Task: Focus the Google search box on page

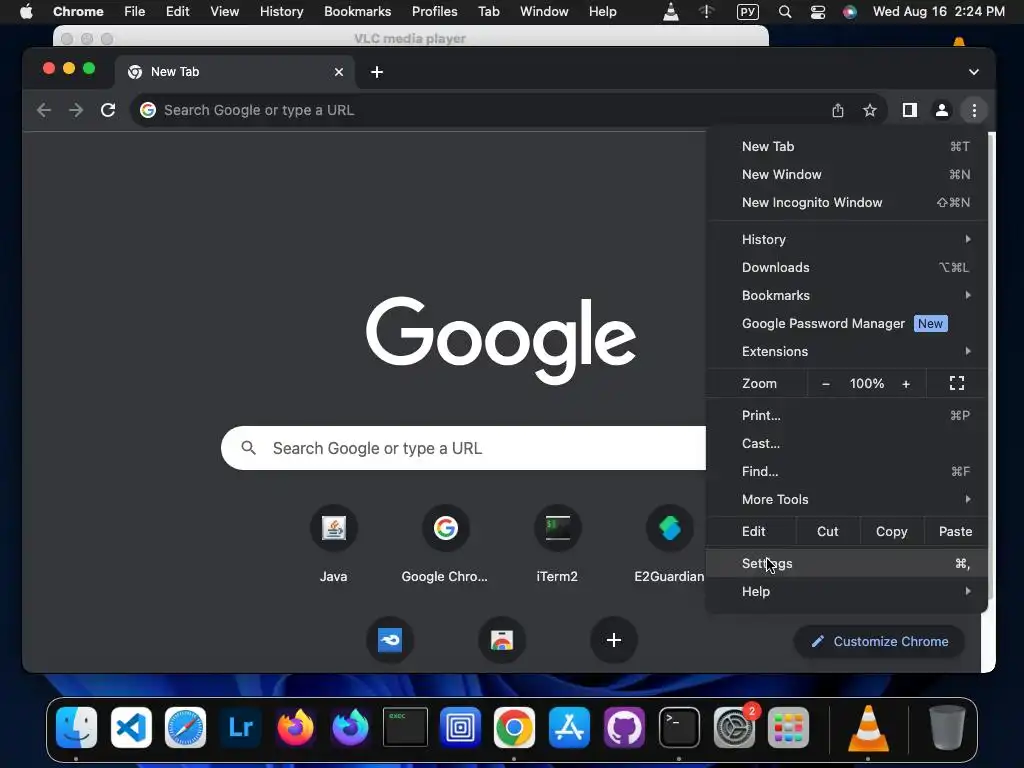Action: tap(464, 448)
